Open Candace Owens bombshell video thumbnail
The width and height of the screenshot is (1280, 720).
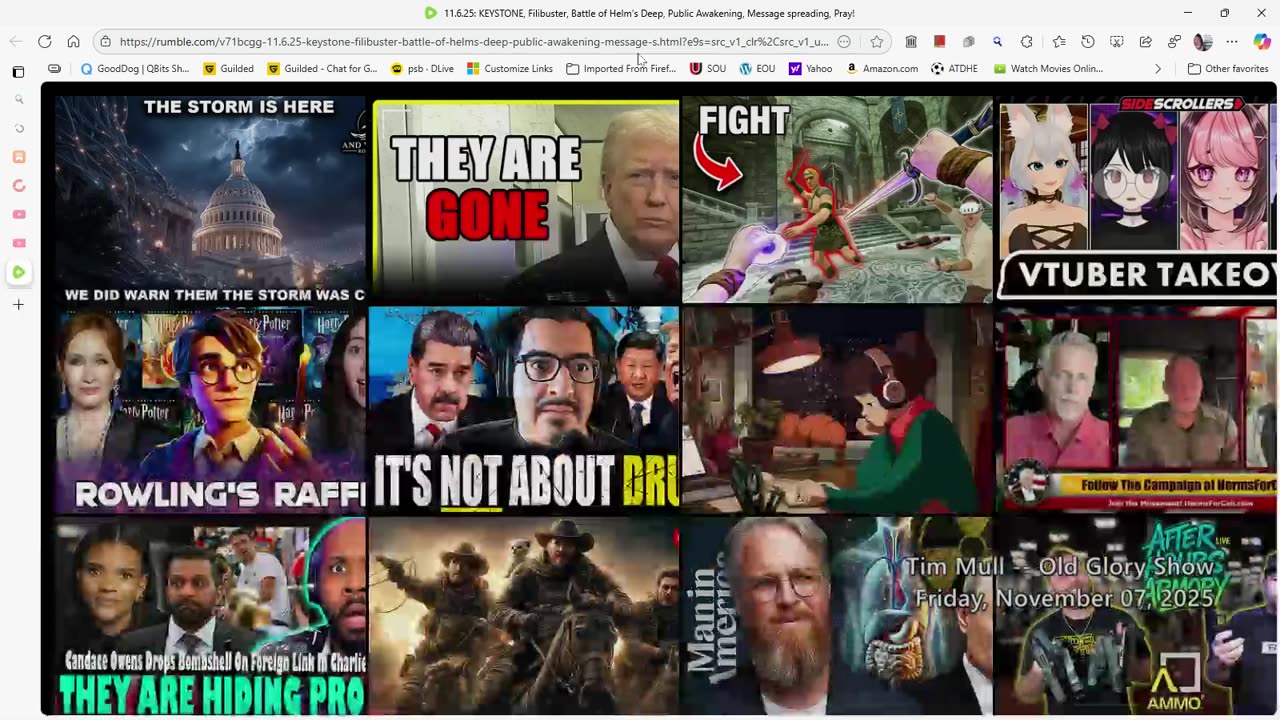pos(210,616)
